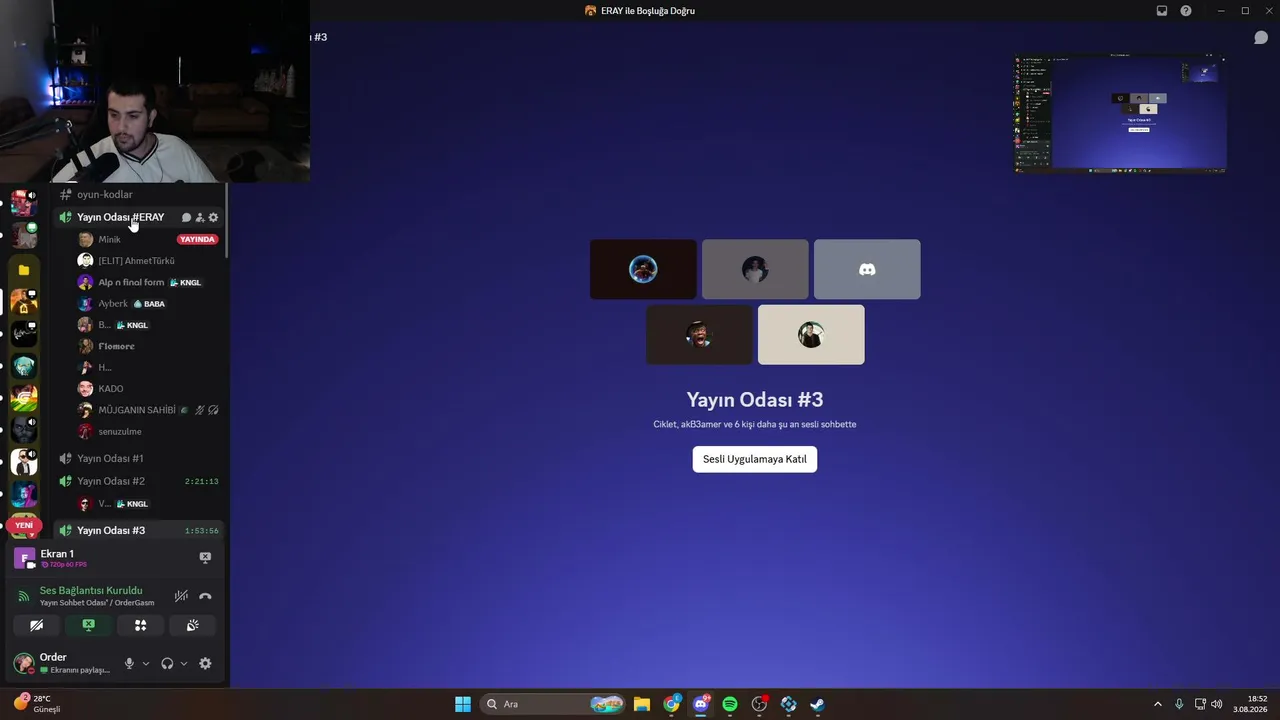Open the yellow server folder
The width and height of the screenshot is (1280, 720).
(x=24, y=270)
